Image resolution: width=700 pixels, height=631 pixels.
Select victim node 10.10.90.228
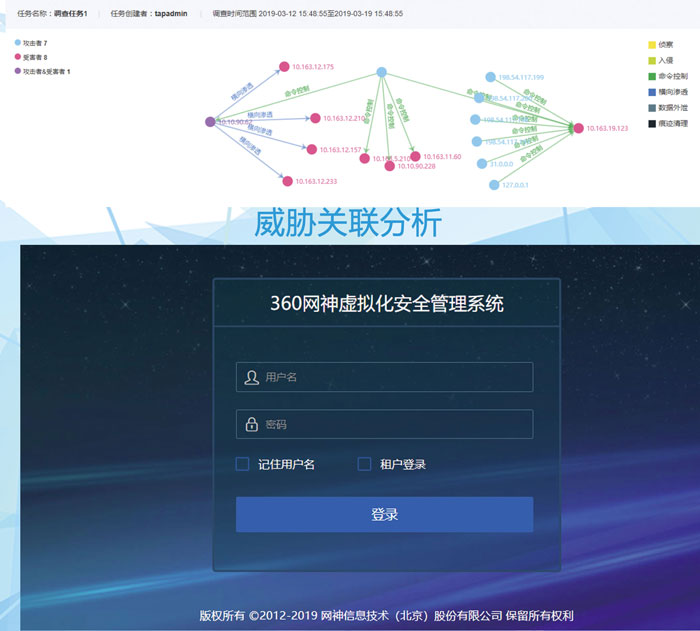point(389,166)
